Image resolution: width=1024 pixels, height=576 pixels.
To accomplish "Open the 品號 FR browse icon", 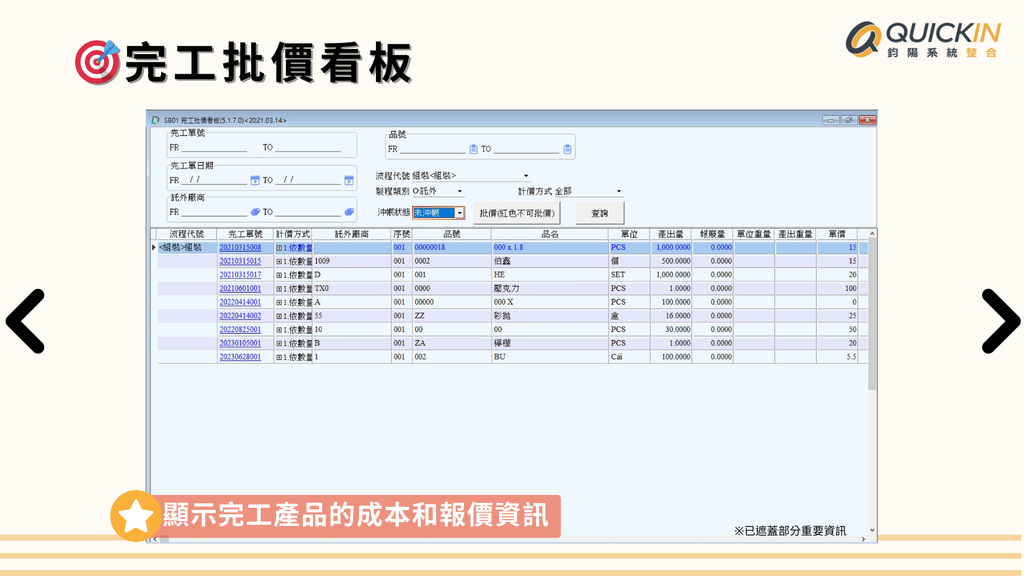I will tap(476, 150).
